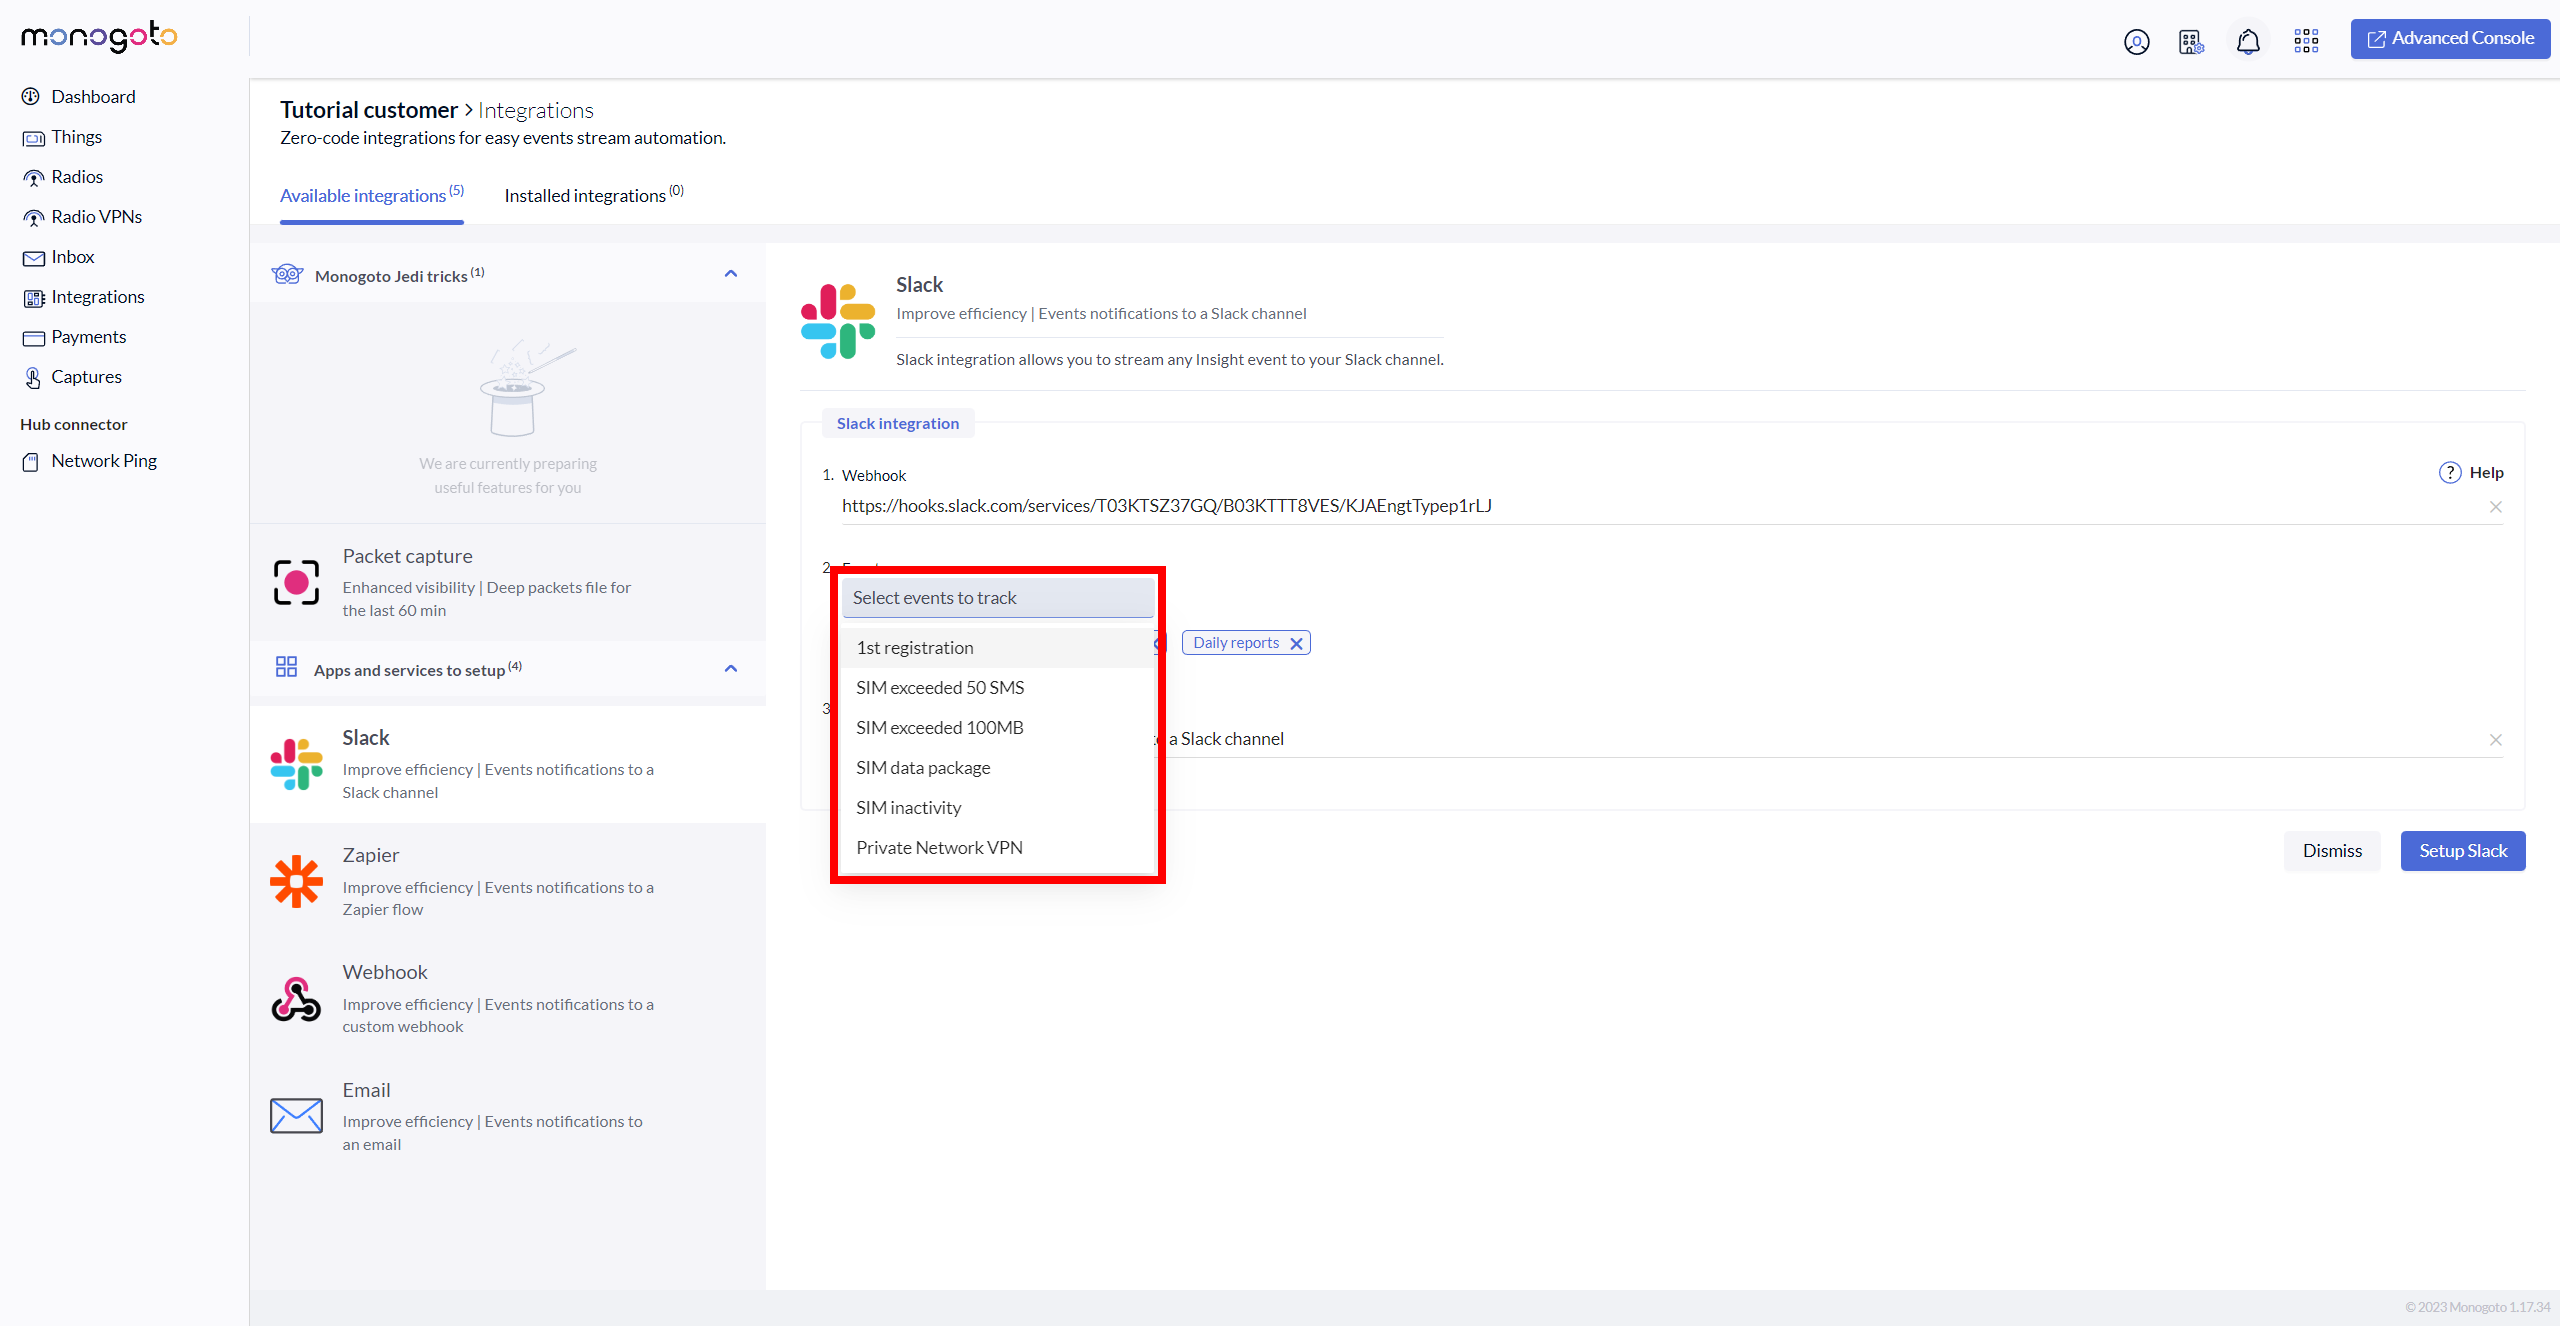Select the Webhook integration icon

click(x=296, y=999)
